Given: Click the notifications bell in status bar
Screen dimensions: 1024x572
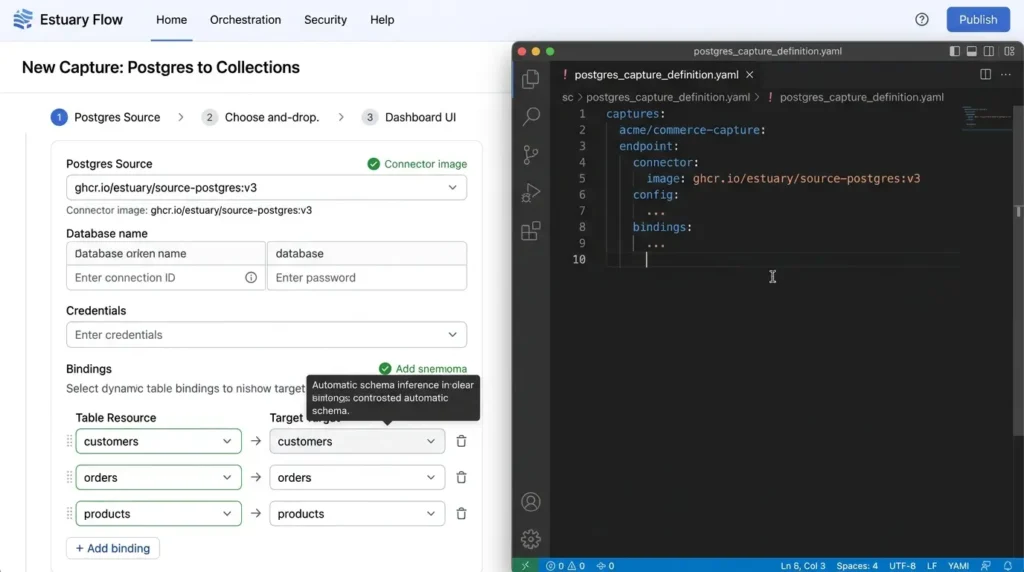Looking at the screenshot, I should (x=1008, y=565).
